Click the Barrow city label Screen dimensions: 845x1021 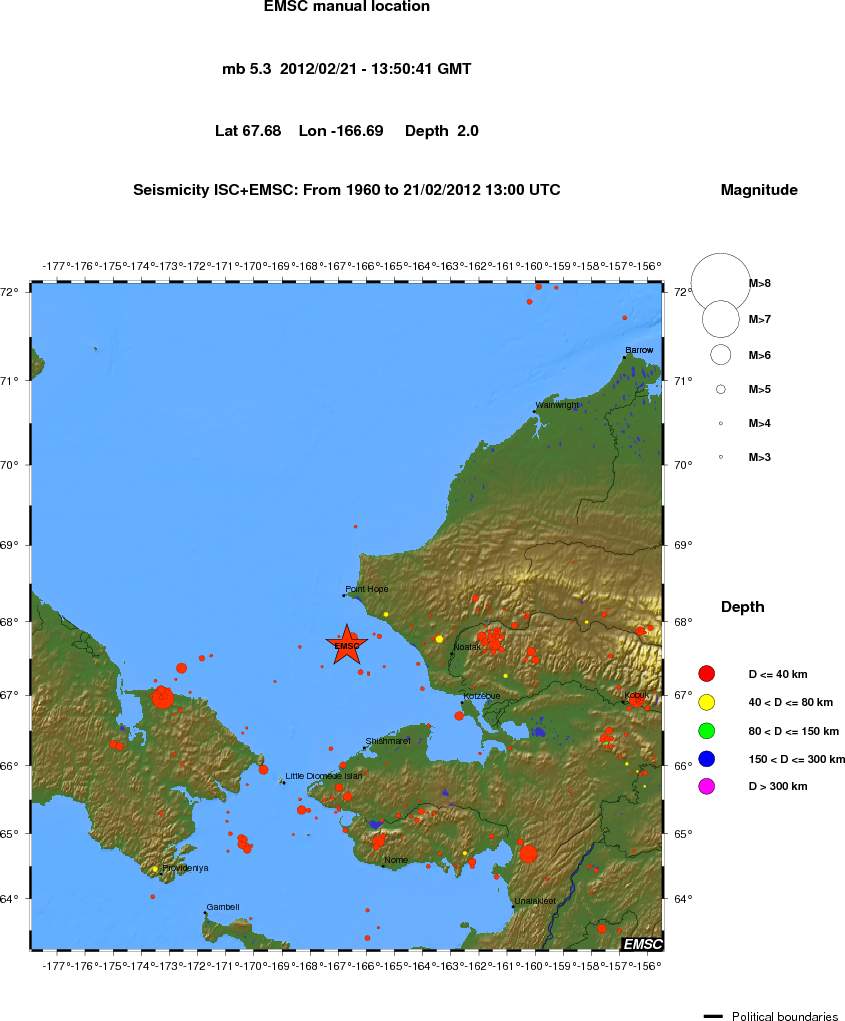639,350
